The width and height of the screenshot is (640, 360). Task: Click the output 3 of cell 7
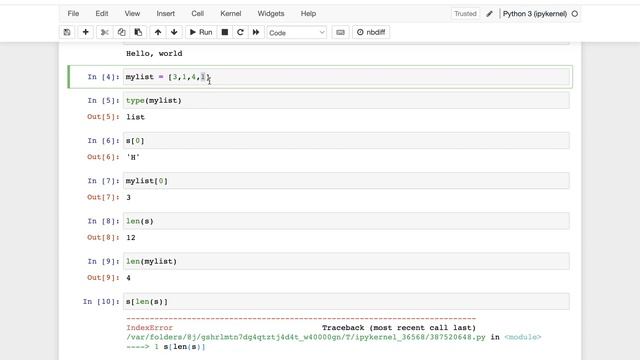pyautogui.click(x=129, y=198)
